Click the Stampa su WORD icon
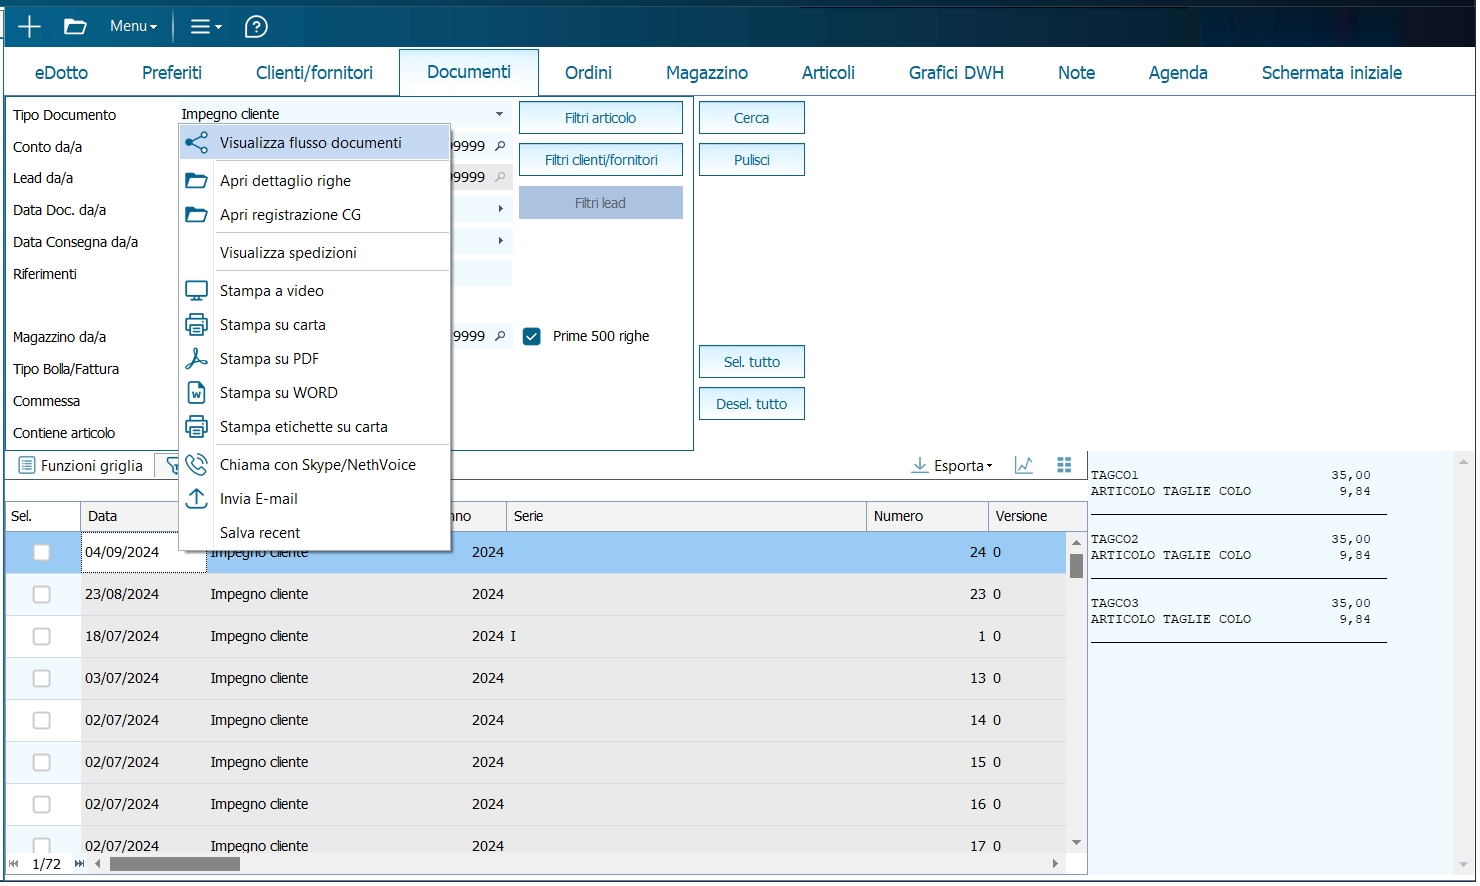 (197, 393)
